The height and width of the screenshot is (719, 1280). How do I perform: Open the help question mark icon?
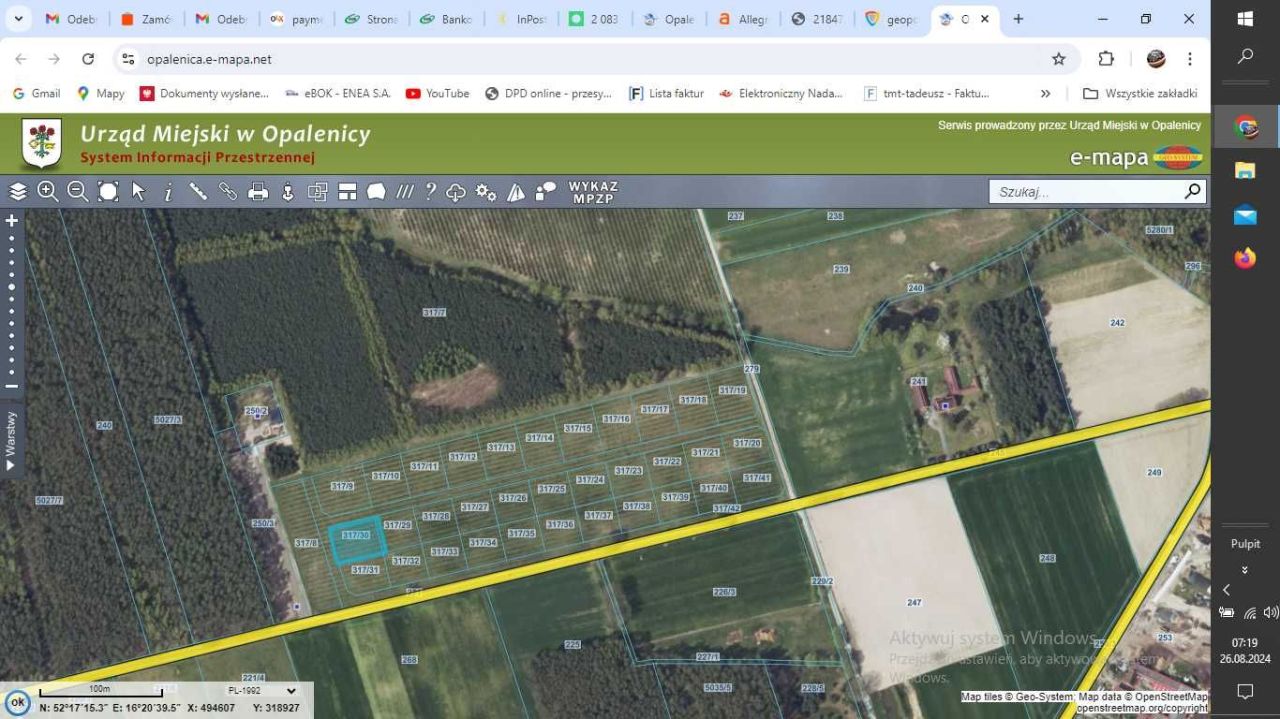click(x=430, y=192)
